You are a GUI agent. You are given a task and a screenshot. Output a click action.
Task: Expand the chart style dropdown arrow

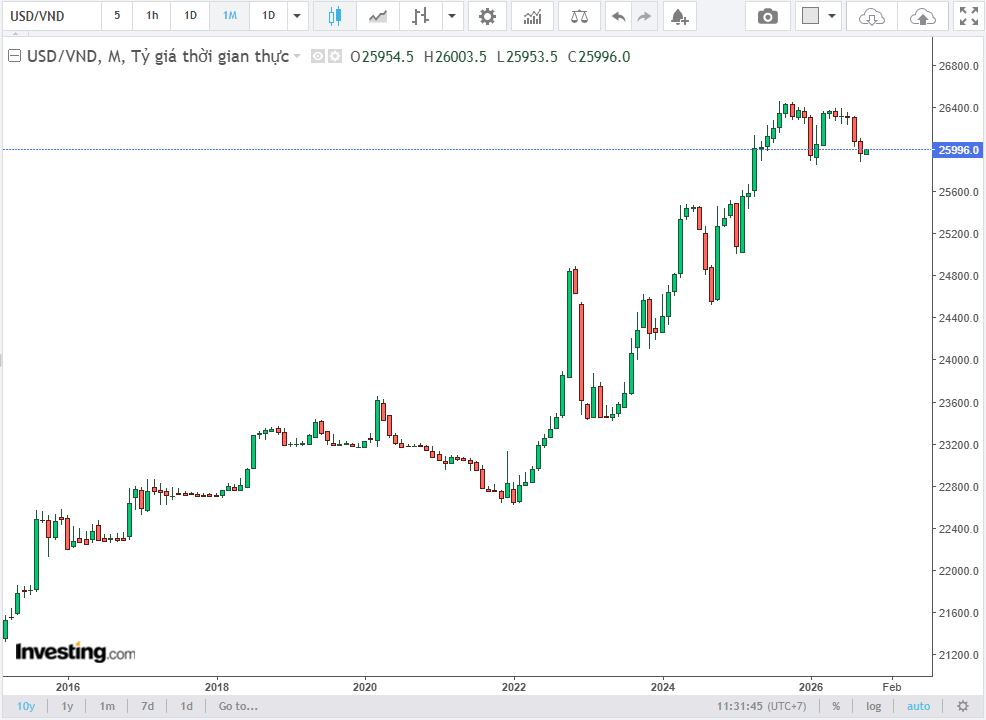(451, 16)
